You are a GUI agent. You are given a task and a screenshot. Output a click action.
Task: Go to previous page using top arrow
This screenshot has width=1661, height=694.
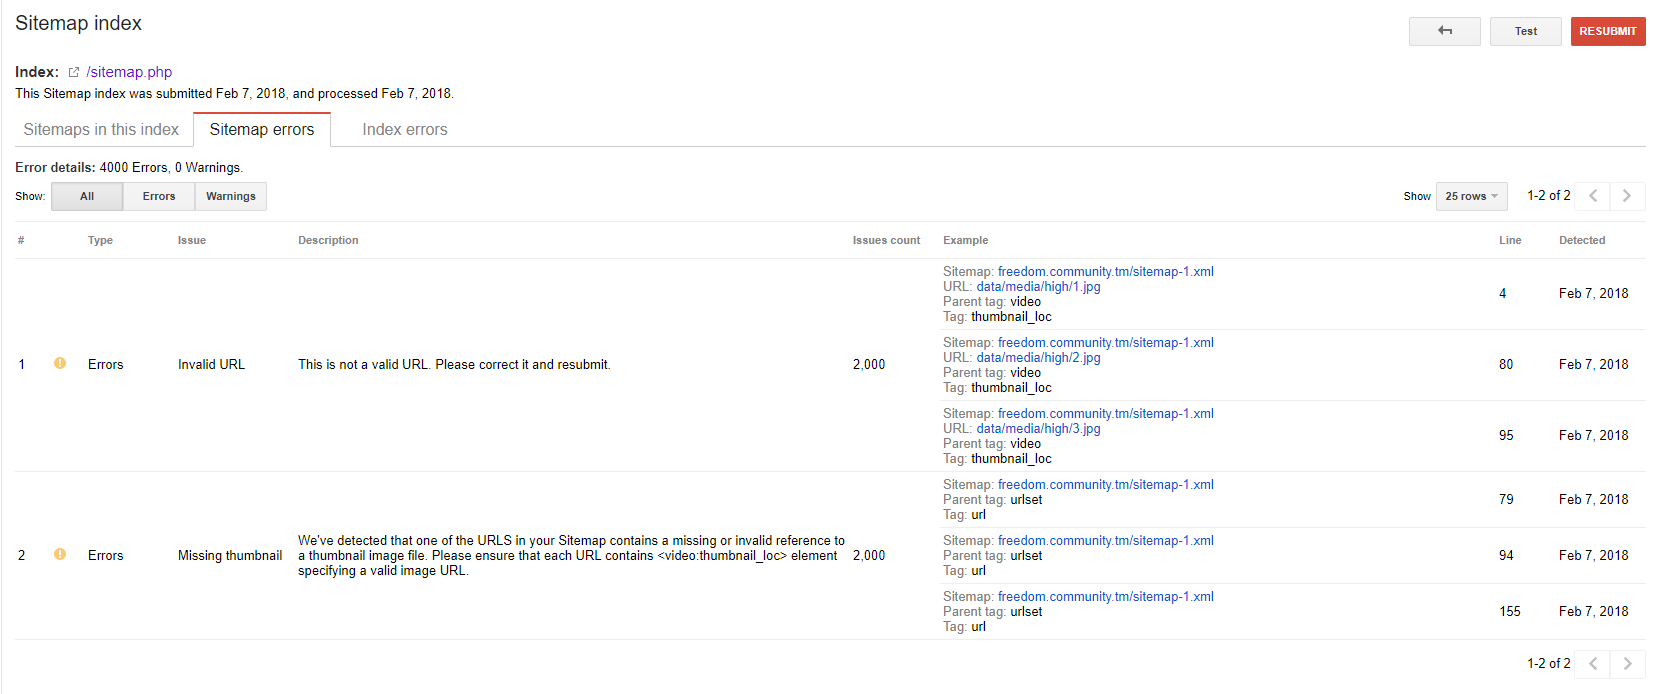(1593, 196)
